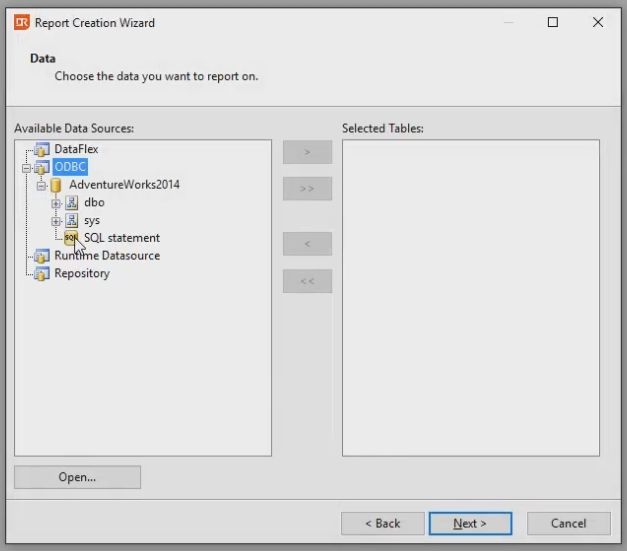This screenshot has width=627, height=551.
Task: Select the AdventureWorks2014 database cylinder icon
Action: pos(56,185)
